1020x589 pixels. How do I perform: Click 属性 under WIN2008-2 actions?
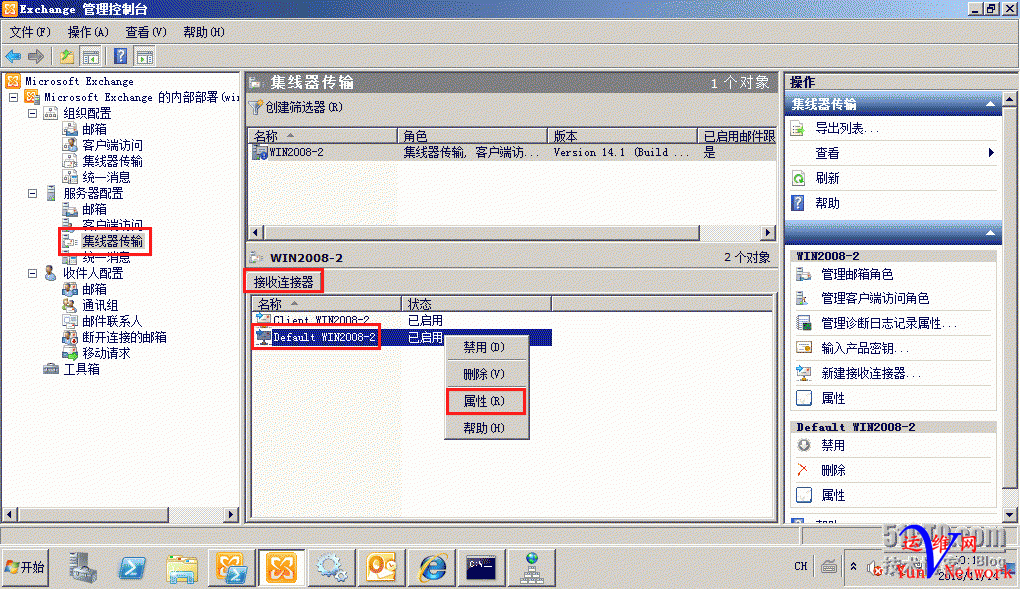point(833,398)
